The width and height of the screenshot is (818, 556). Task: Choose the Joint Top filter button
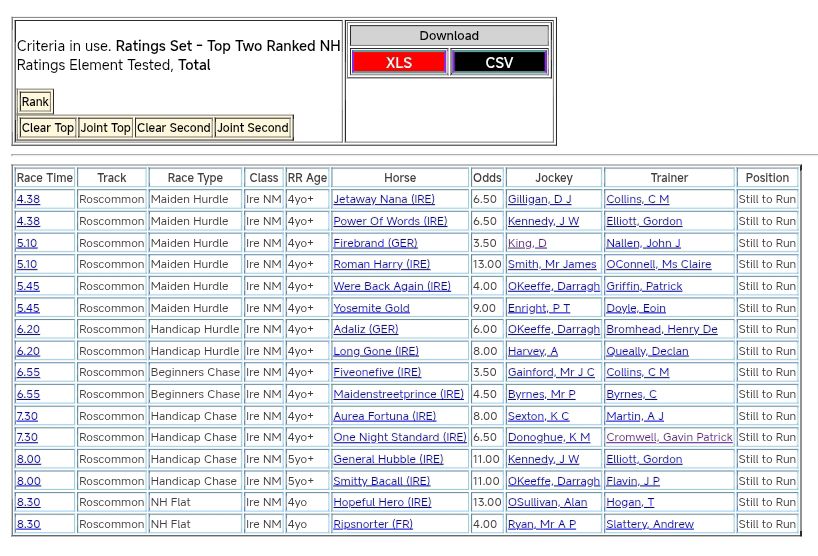tap(106, 128)
